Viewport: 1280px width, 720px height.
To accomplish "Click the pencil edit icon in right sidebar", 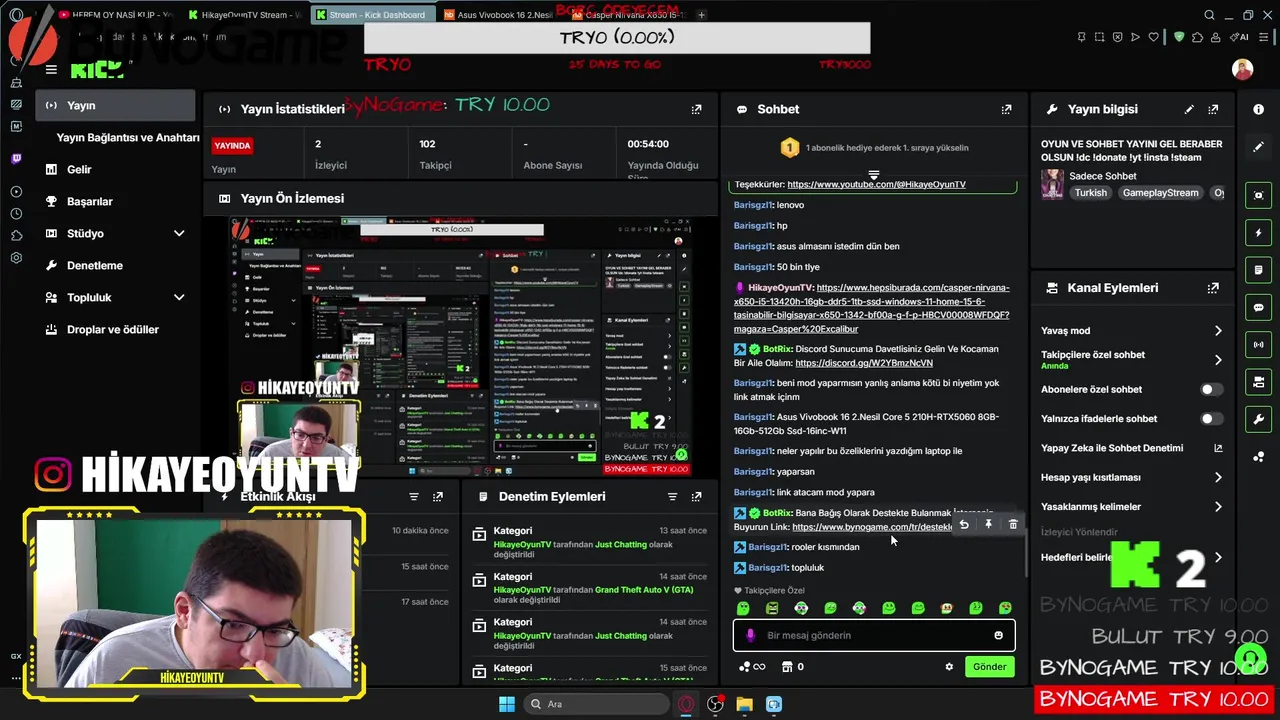I will [1258, 146].
